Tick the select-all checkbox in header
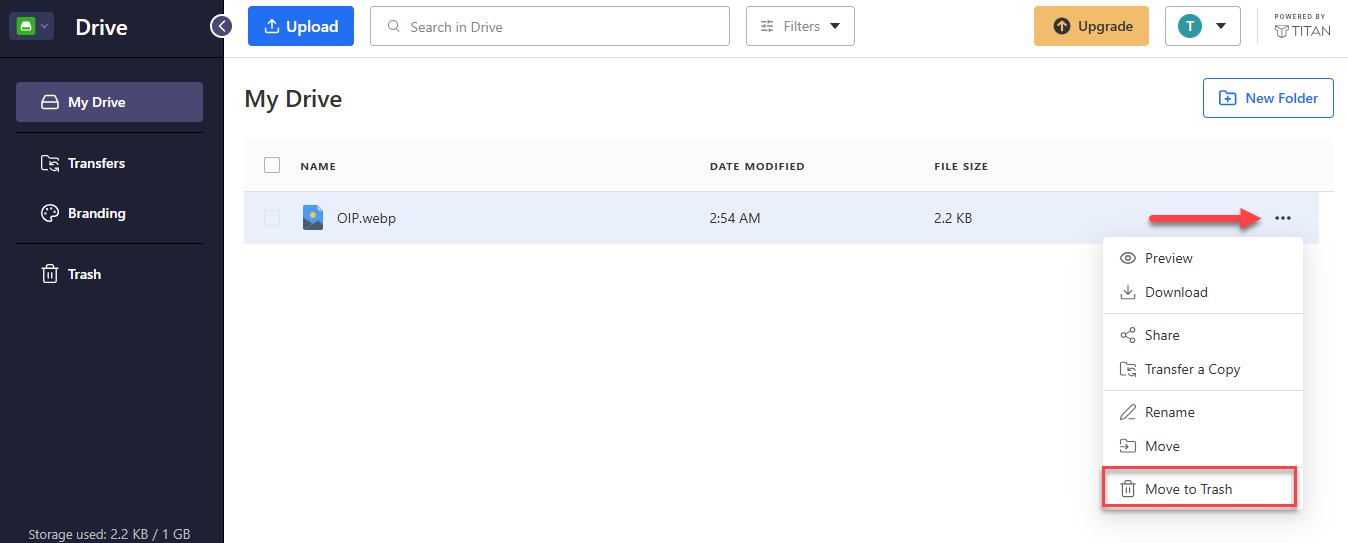The width and height of the screenshot is (1348, 543). (272, 165)
